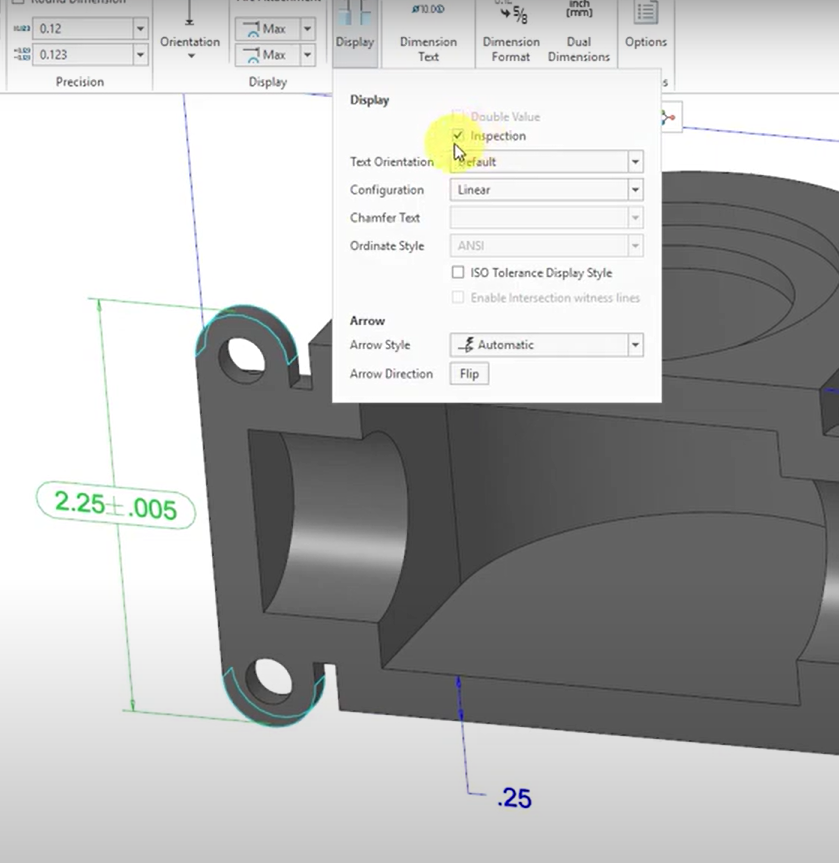839x863 pixels.
Task: Enable the Inspection checkbox
Action: pos(457,136)
